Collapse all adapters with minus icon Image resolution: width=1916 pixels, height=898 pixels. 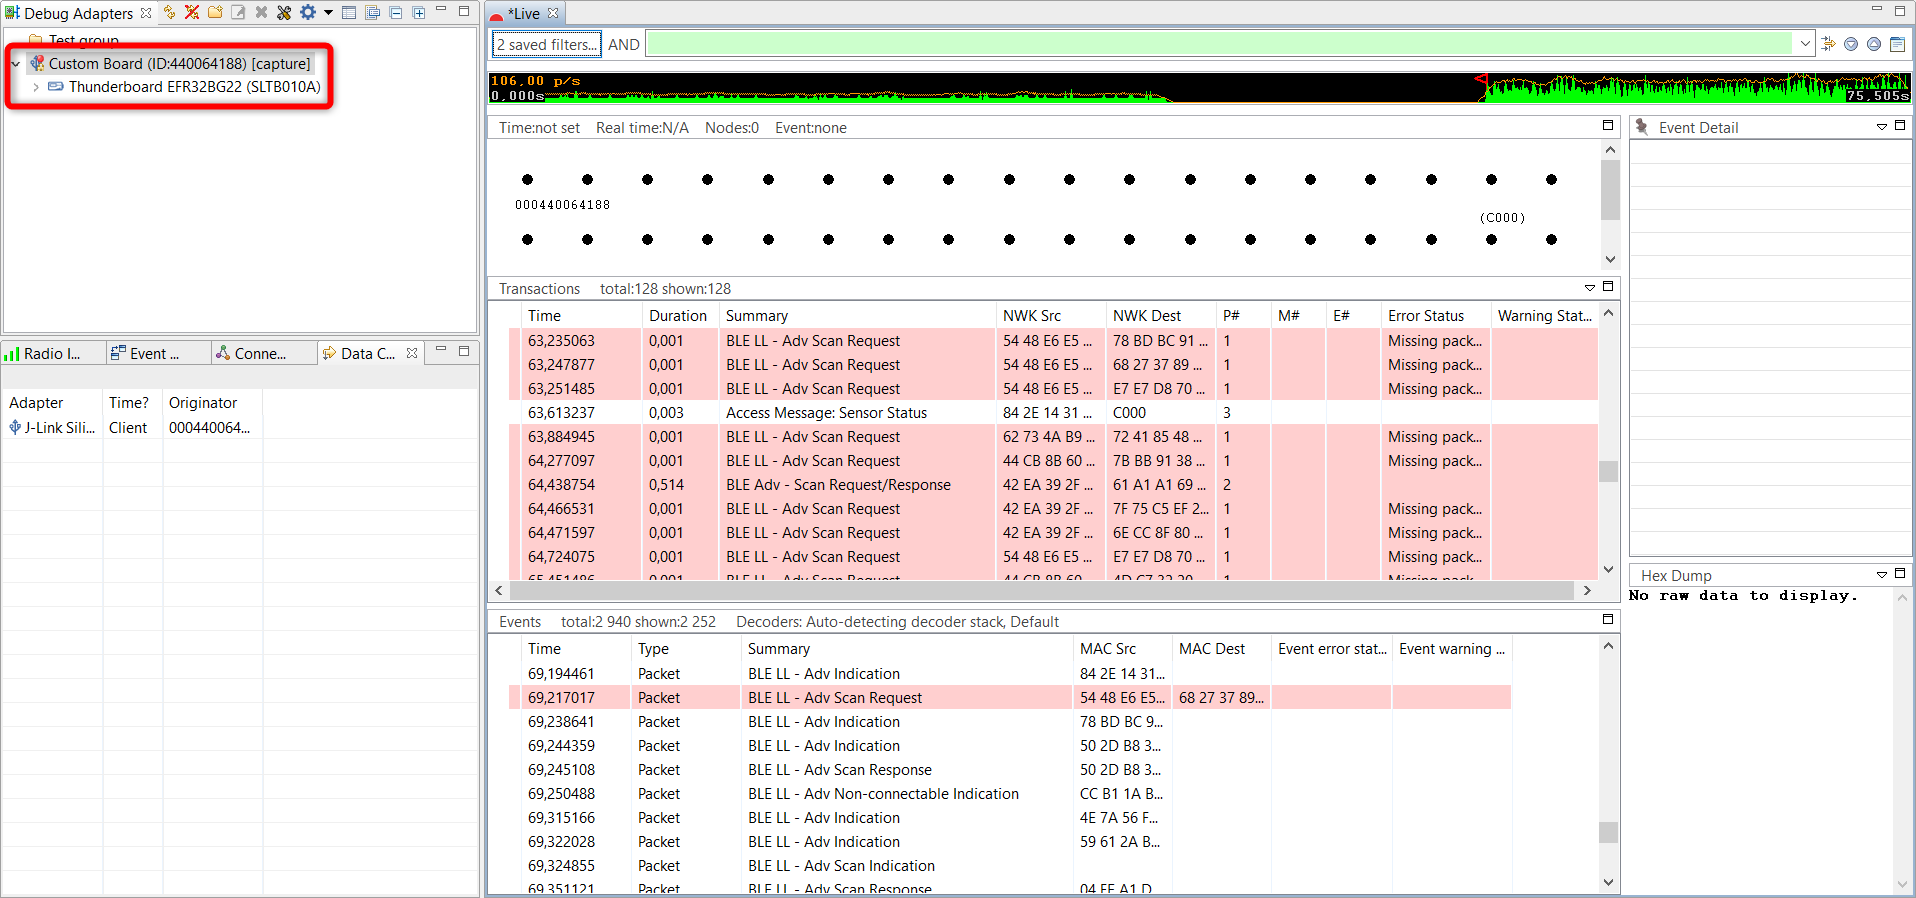point(395,12)
